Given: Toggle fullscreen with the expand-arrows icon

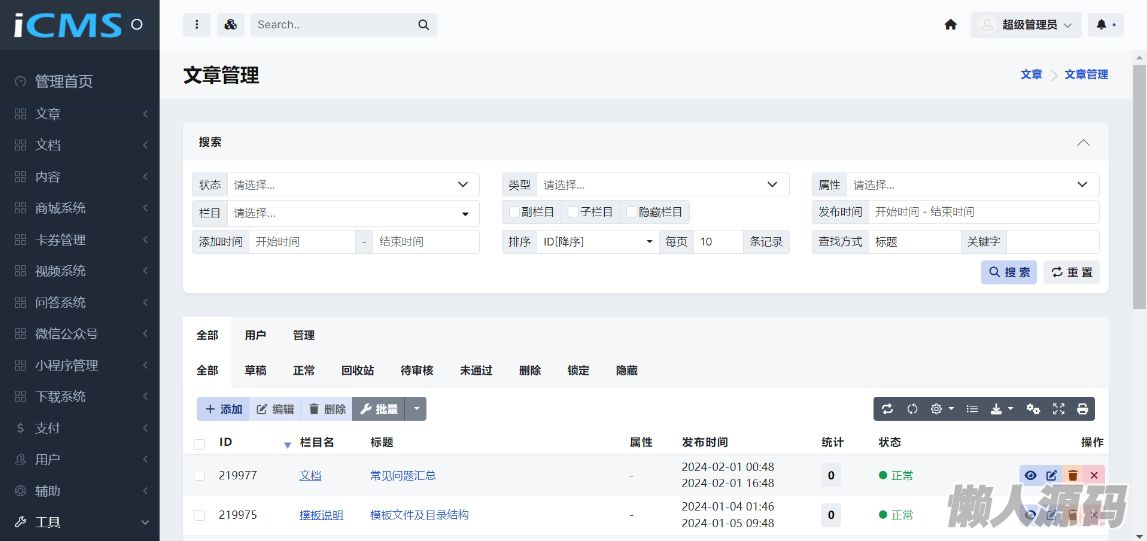Looking at the screenshot, I should tap(1058, 409).
